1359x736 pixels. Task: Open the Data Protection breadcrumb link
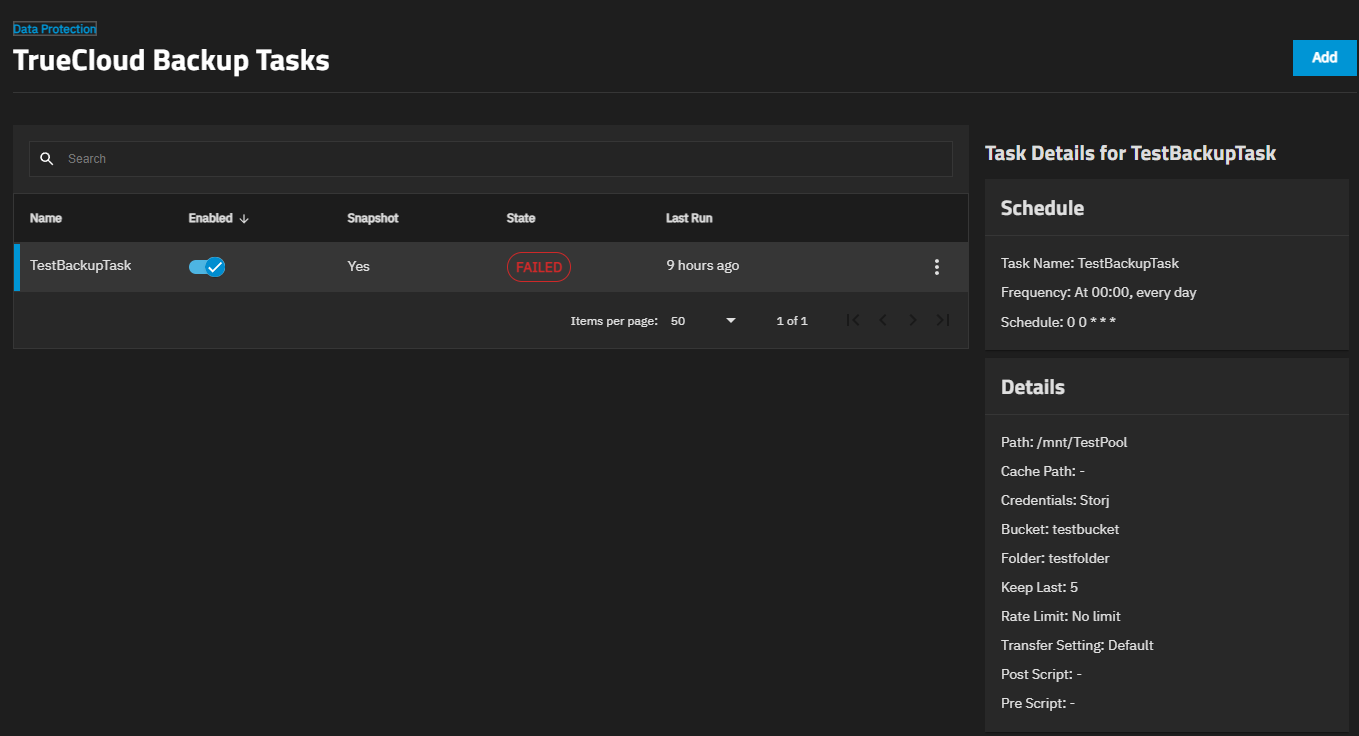tap(55, 29)
